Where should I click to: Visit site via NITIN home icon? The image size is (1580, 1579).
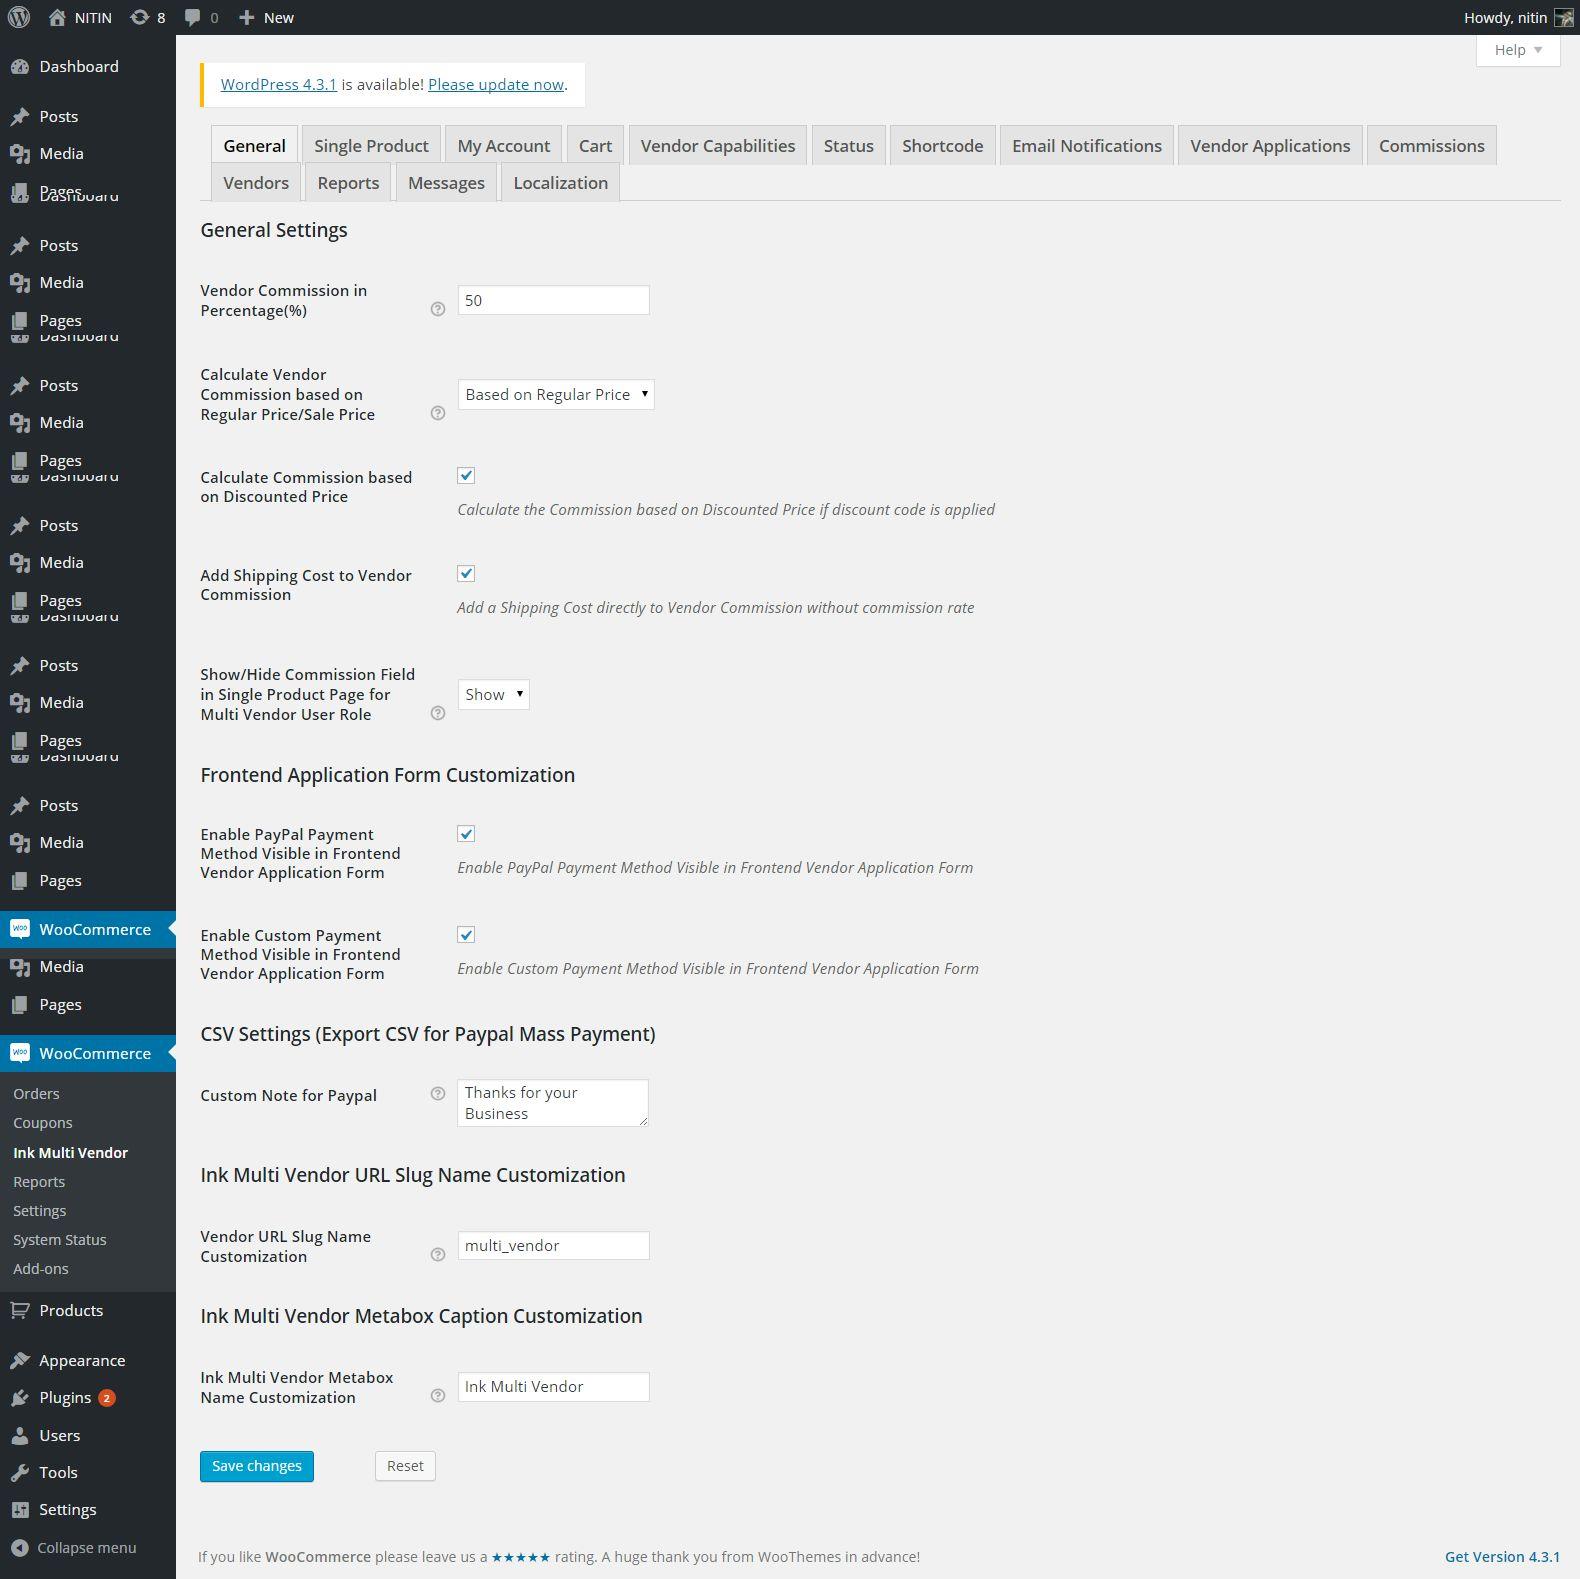click(x=57, y=17)
